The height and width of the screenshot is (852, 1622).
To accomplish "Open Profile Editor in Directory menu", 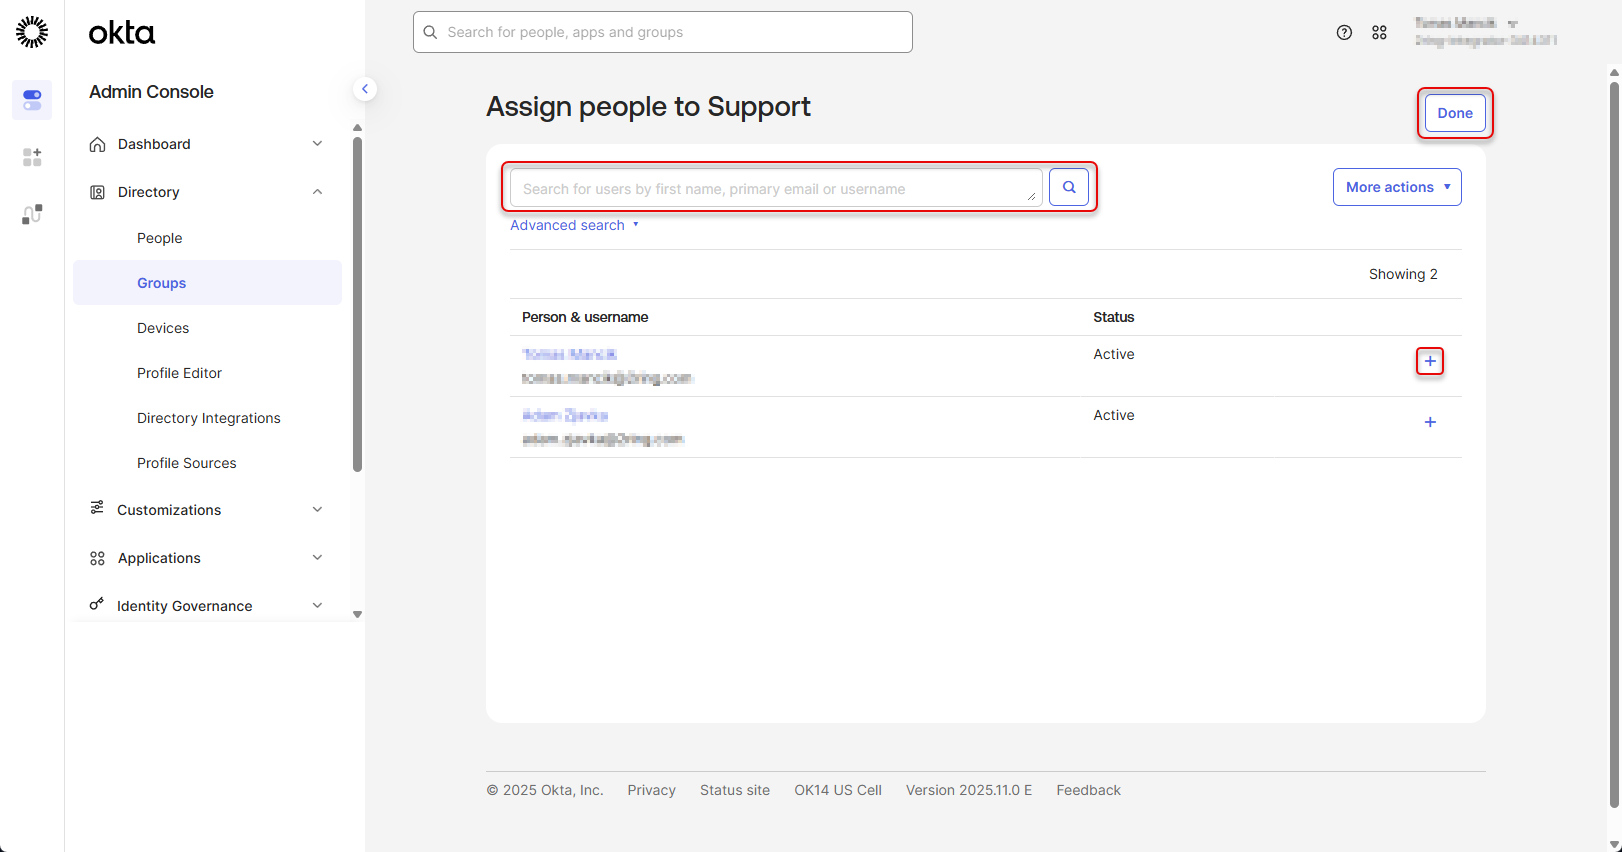I will (180, 373).
